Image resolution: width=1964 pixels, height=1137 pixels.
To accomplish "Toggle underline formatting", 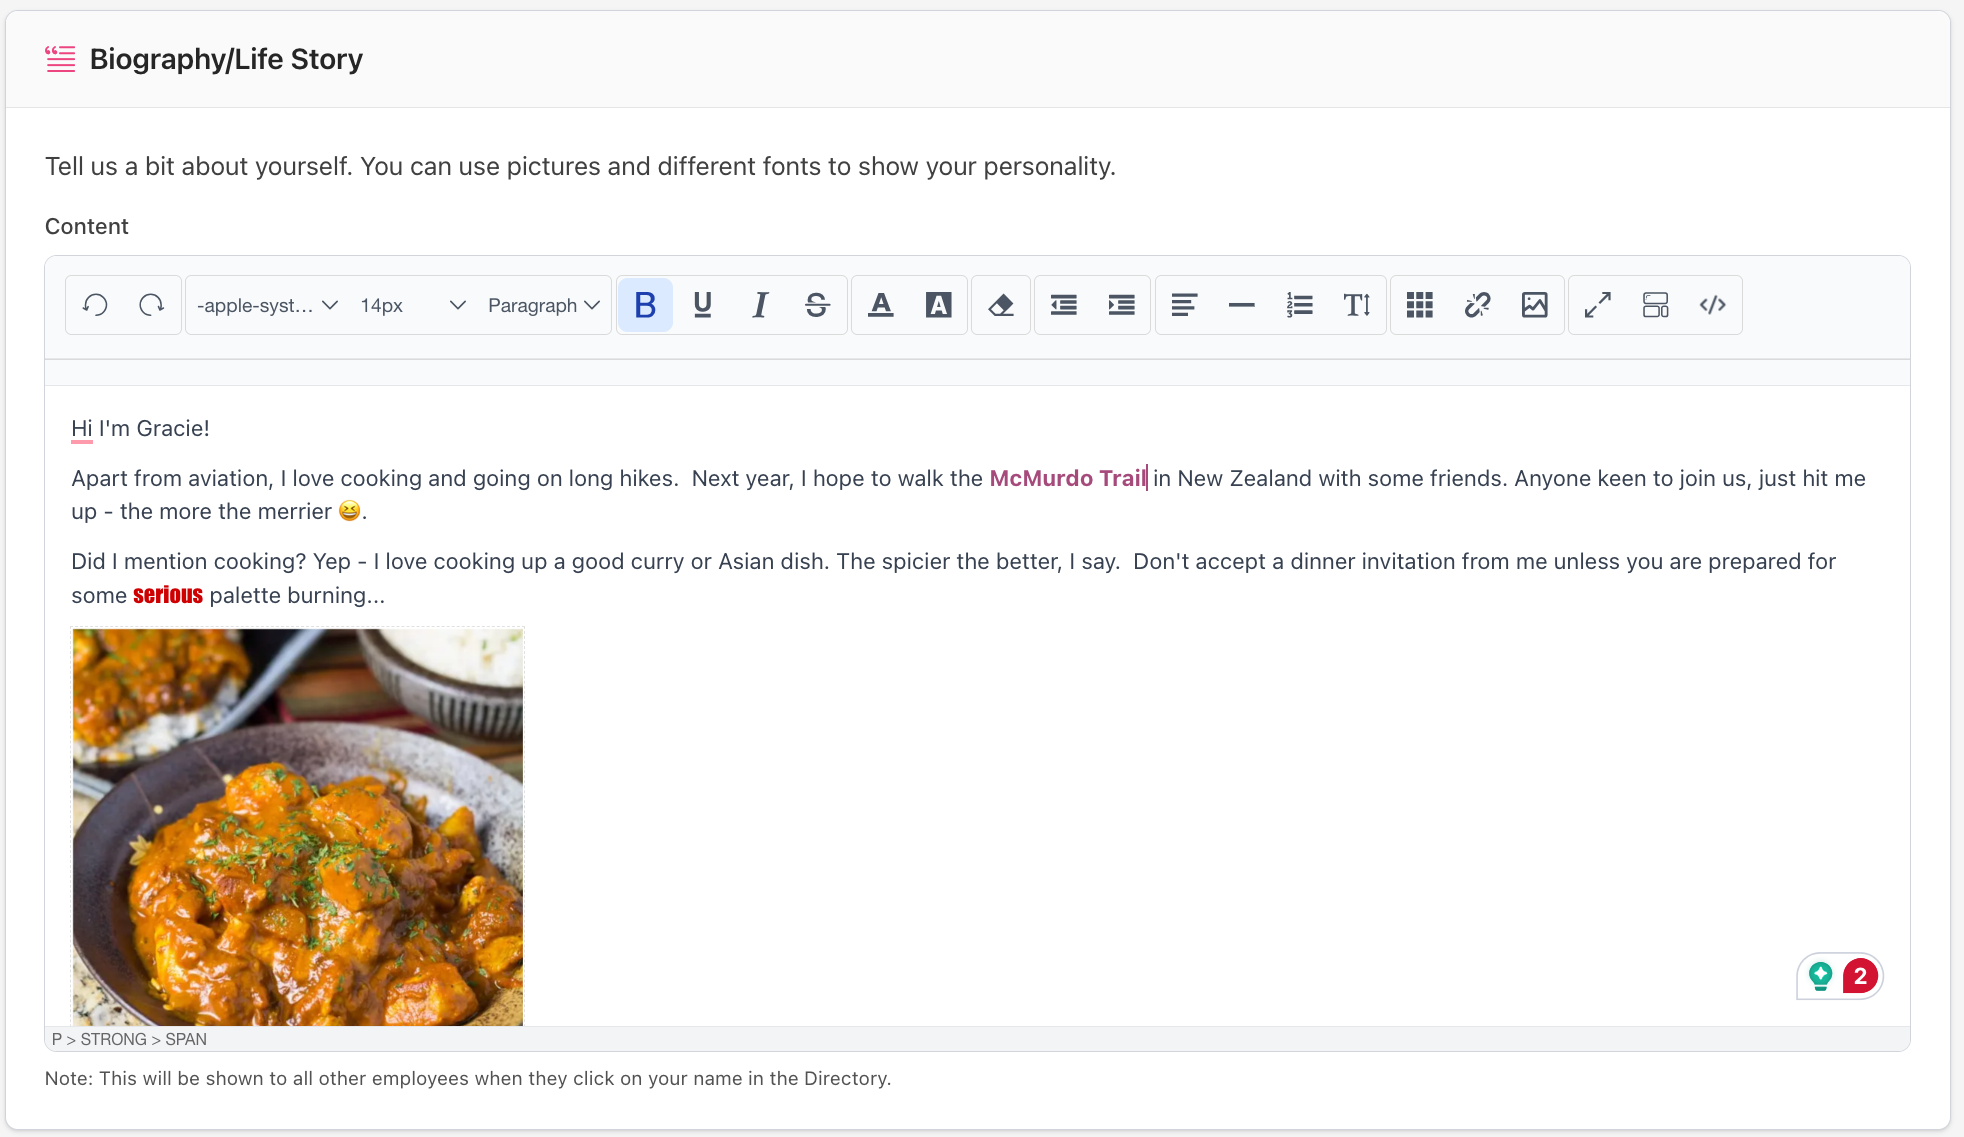I will click(x=702, y=305).
